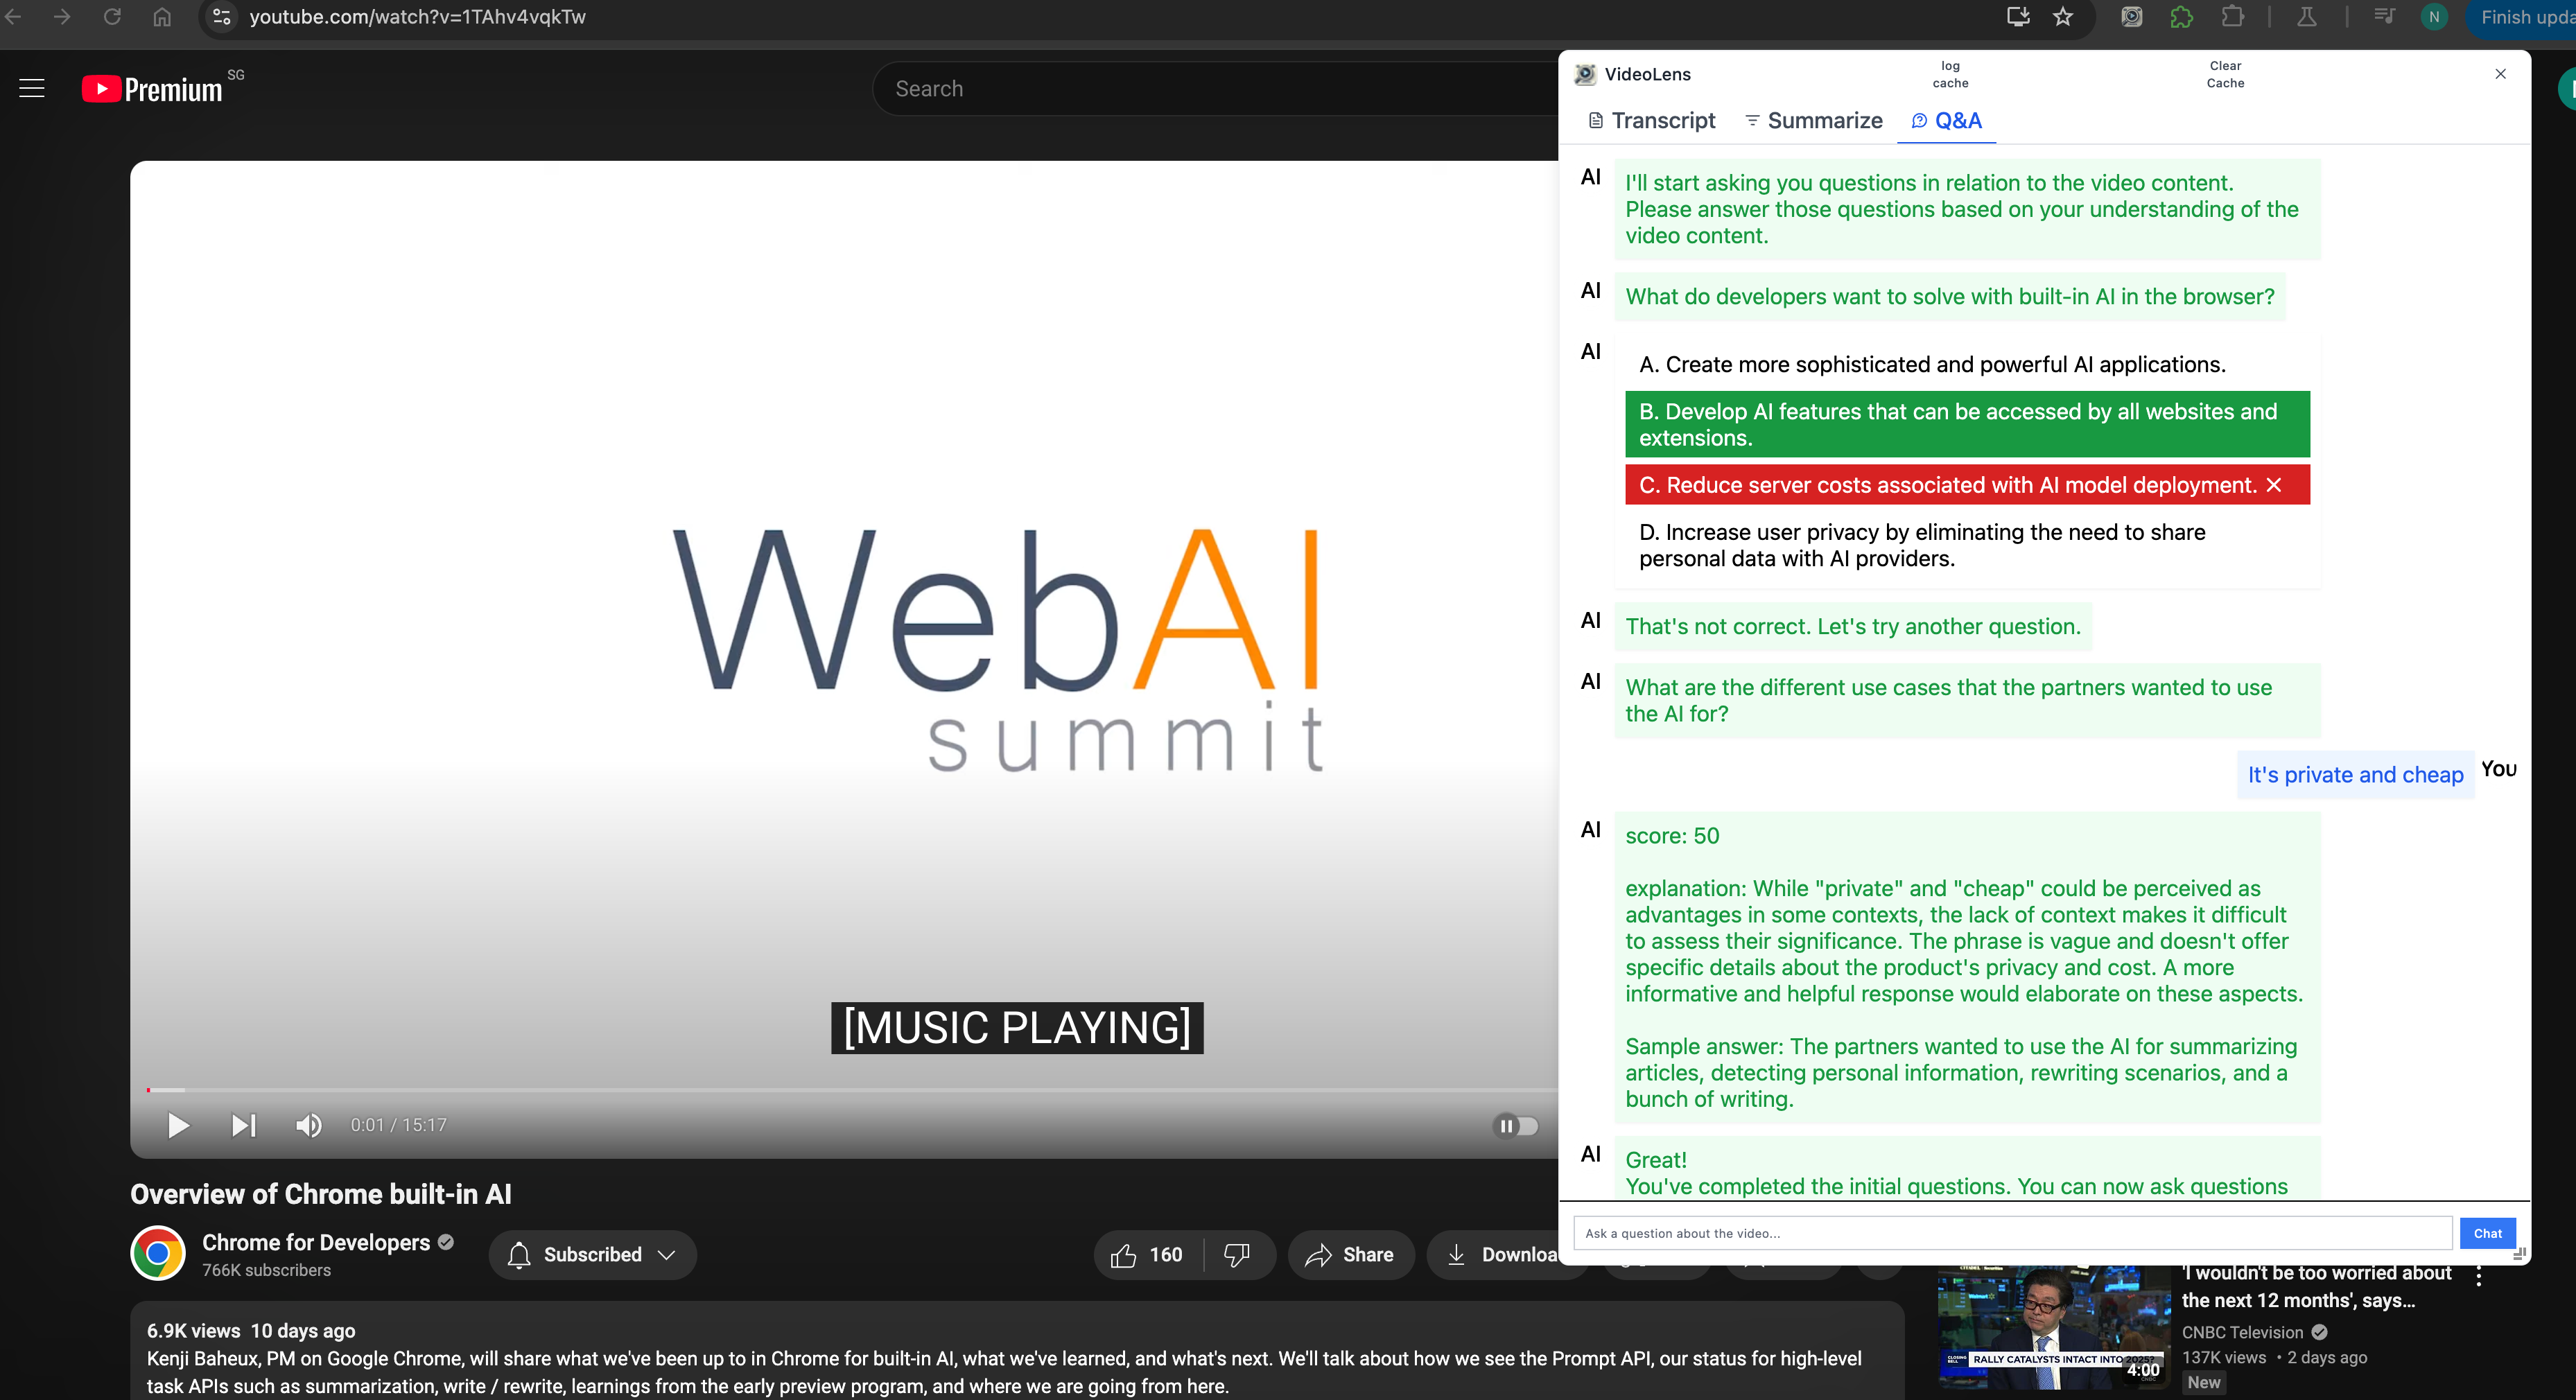Select answer option A about sophisticated applications
Image resolution: width=2576 pixels, height=1400 pixels.
[1932, 365]
